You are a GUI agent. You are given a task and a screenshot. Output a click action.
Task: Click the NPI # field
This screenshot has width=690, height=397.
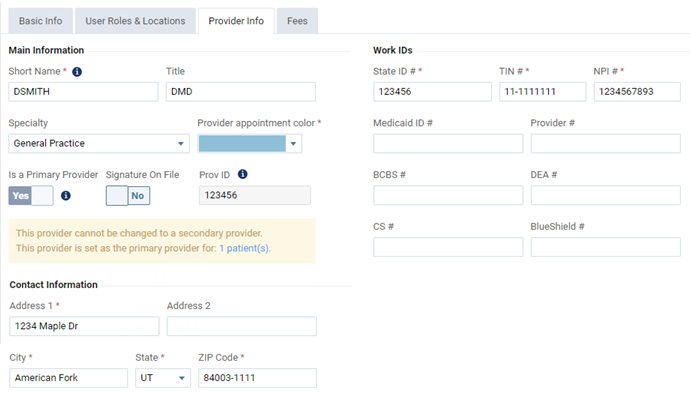pyautogui.click(x=637, y=92)
